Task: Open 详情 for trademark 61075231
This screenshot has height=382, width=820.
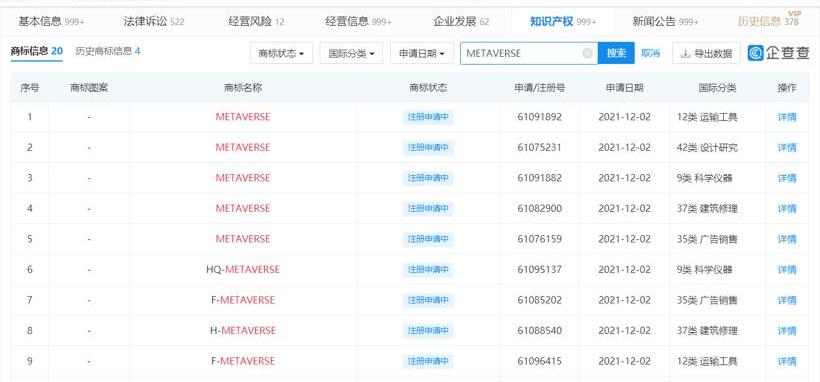Action: [x=787, y=148]
